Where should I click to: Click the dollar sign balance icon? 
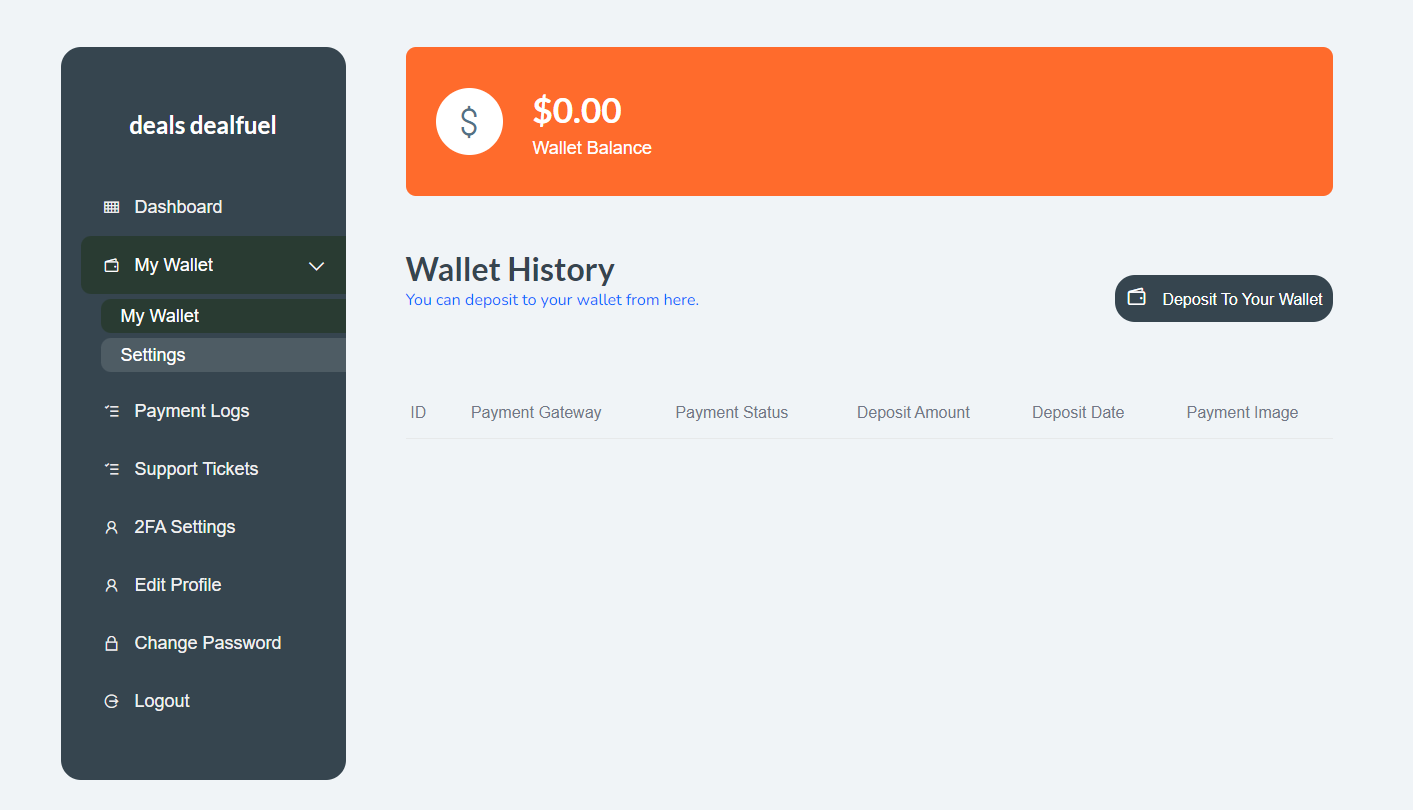point(469,121)
